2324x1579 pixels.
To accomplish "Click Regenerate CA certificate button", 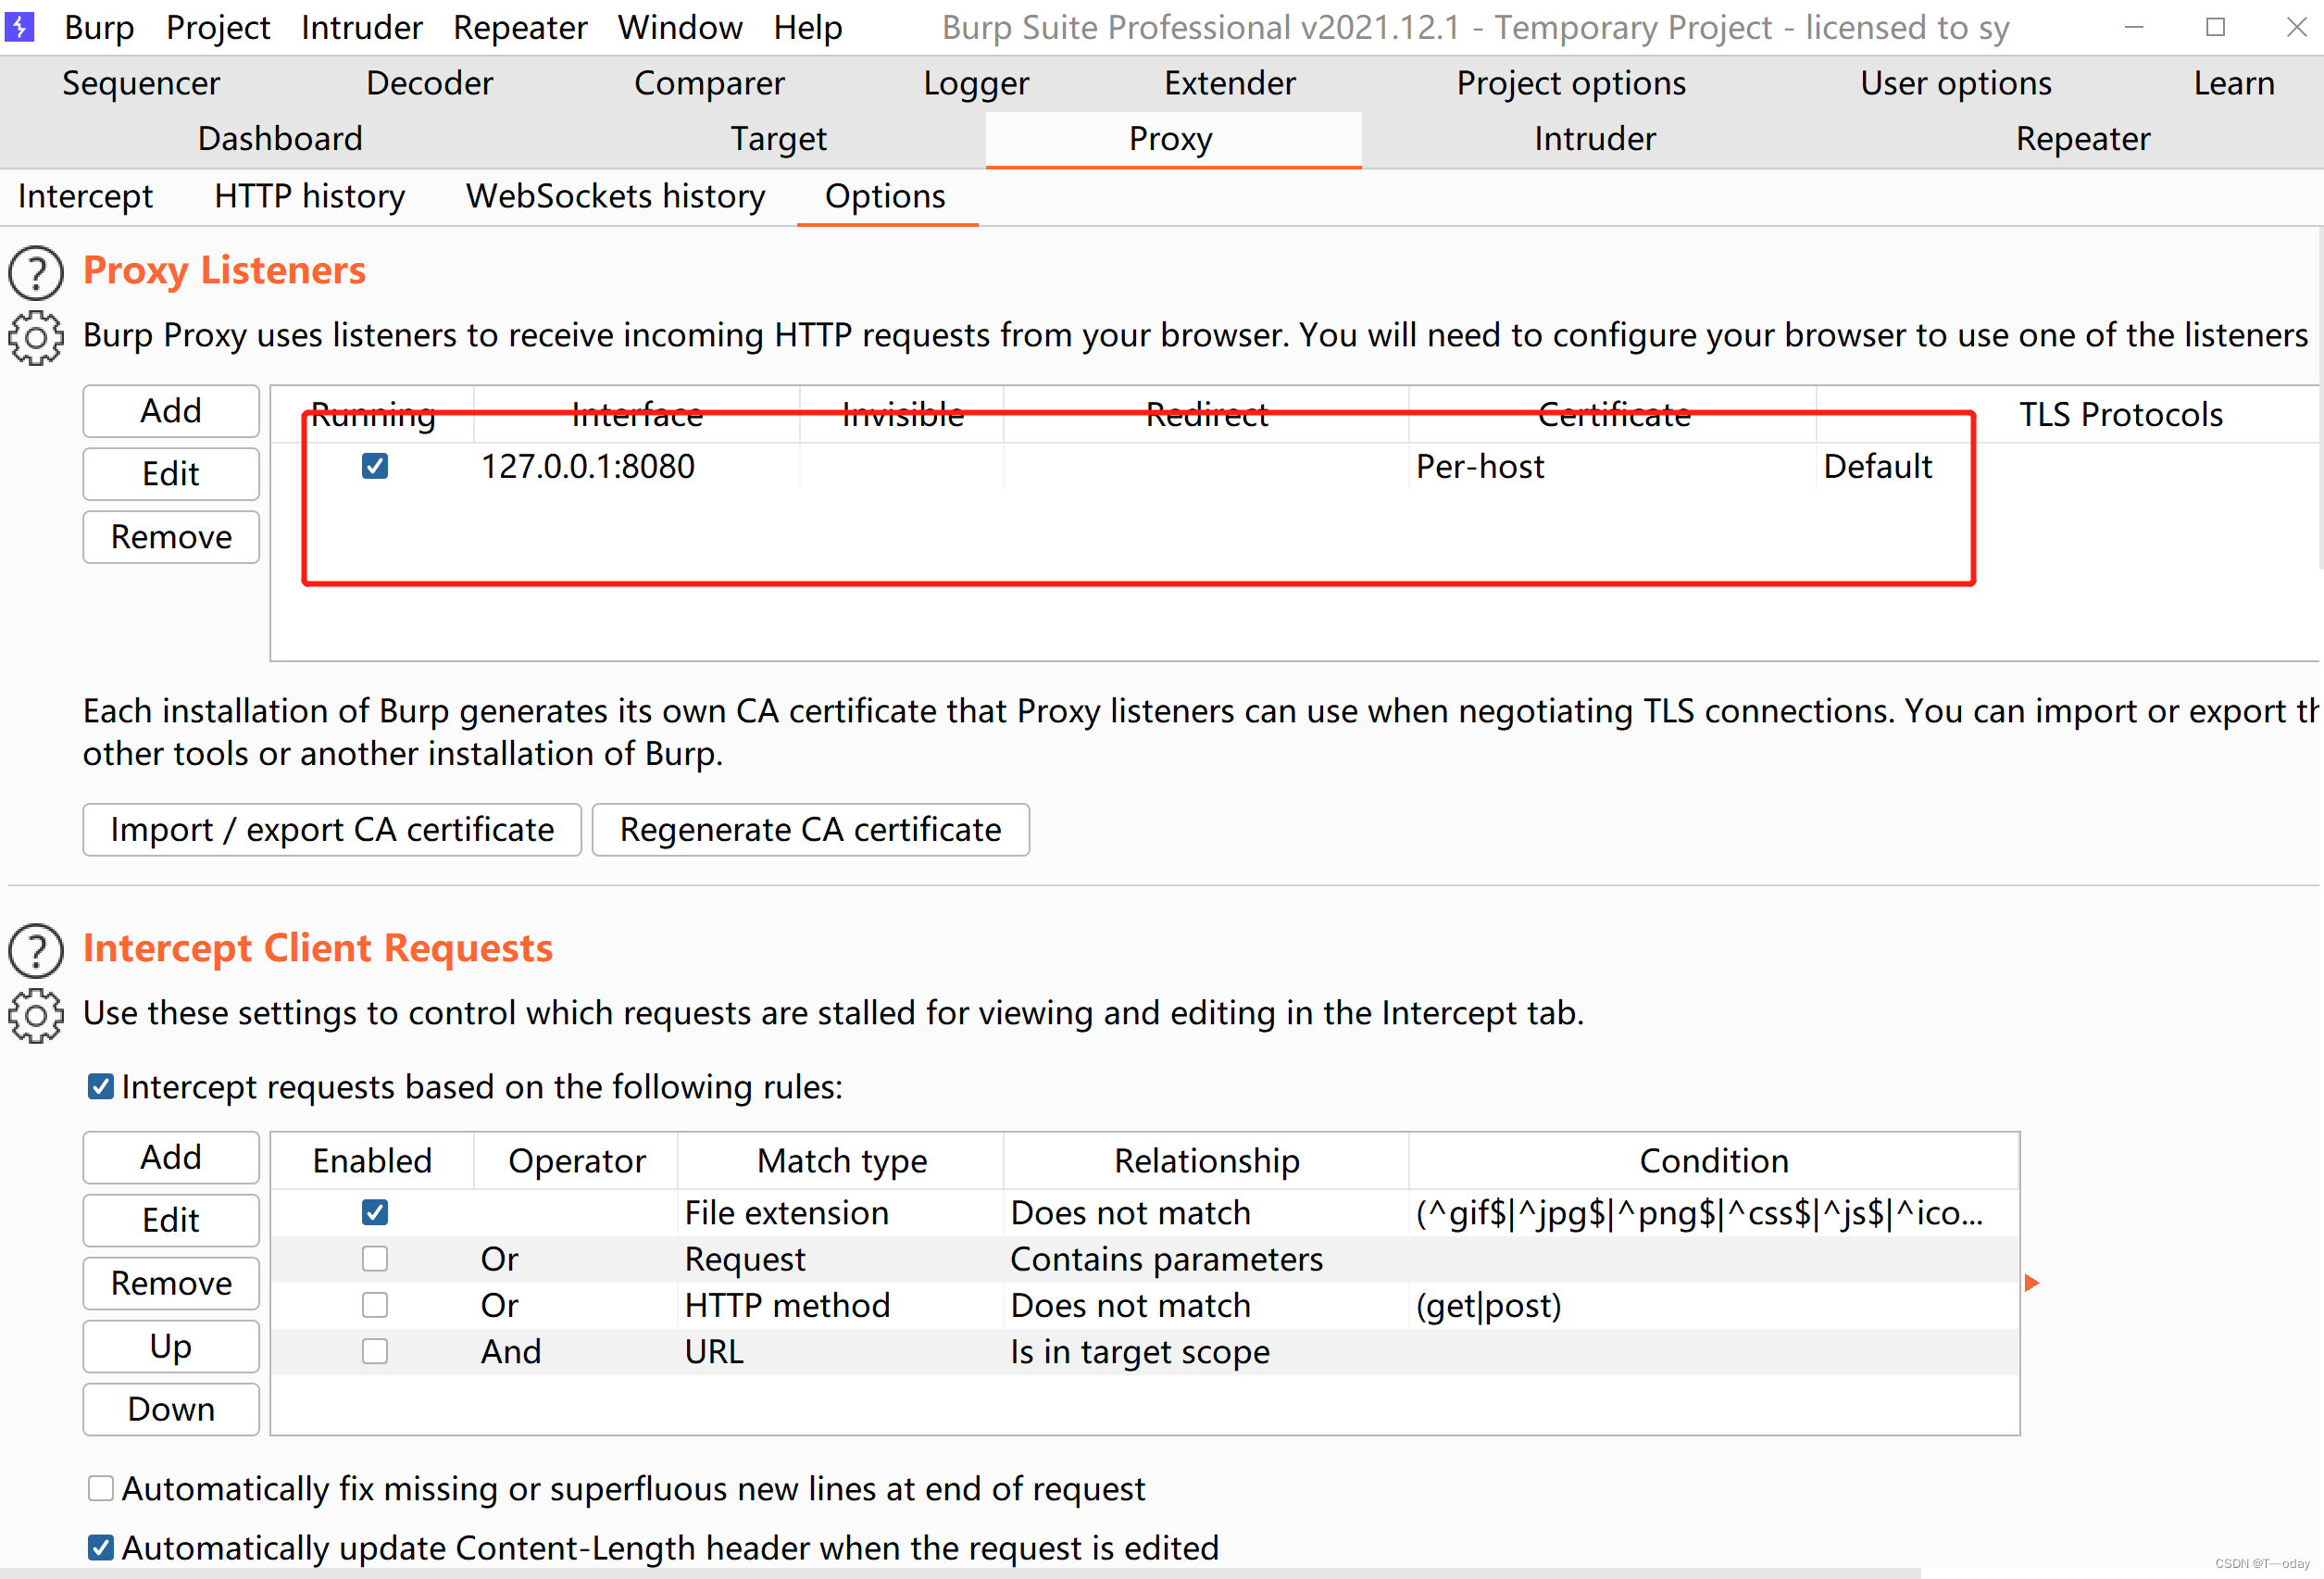I will (x=810, y=829).
